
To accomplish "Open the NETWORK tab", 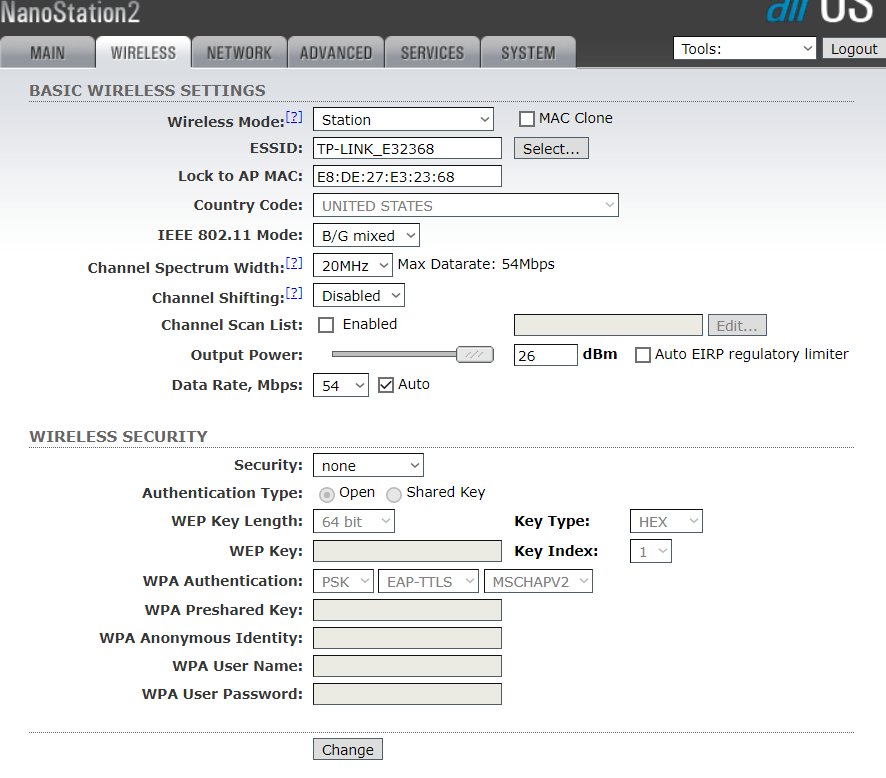I will click(240, 53).
